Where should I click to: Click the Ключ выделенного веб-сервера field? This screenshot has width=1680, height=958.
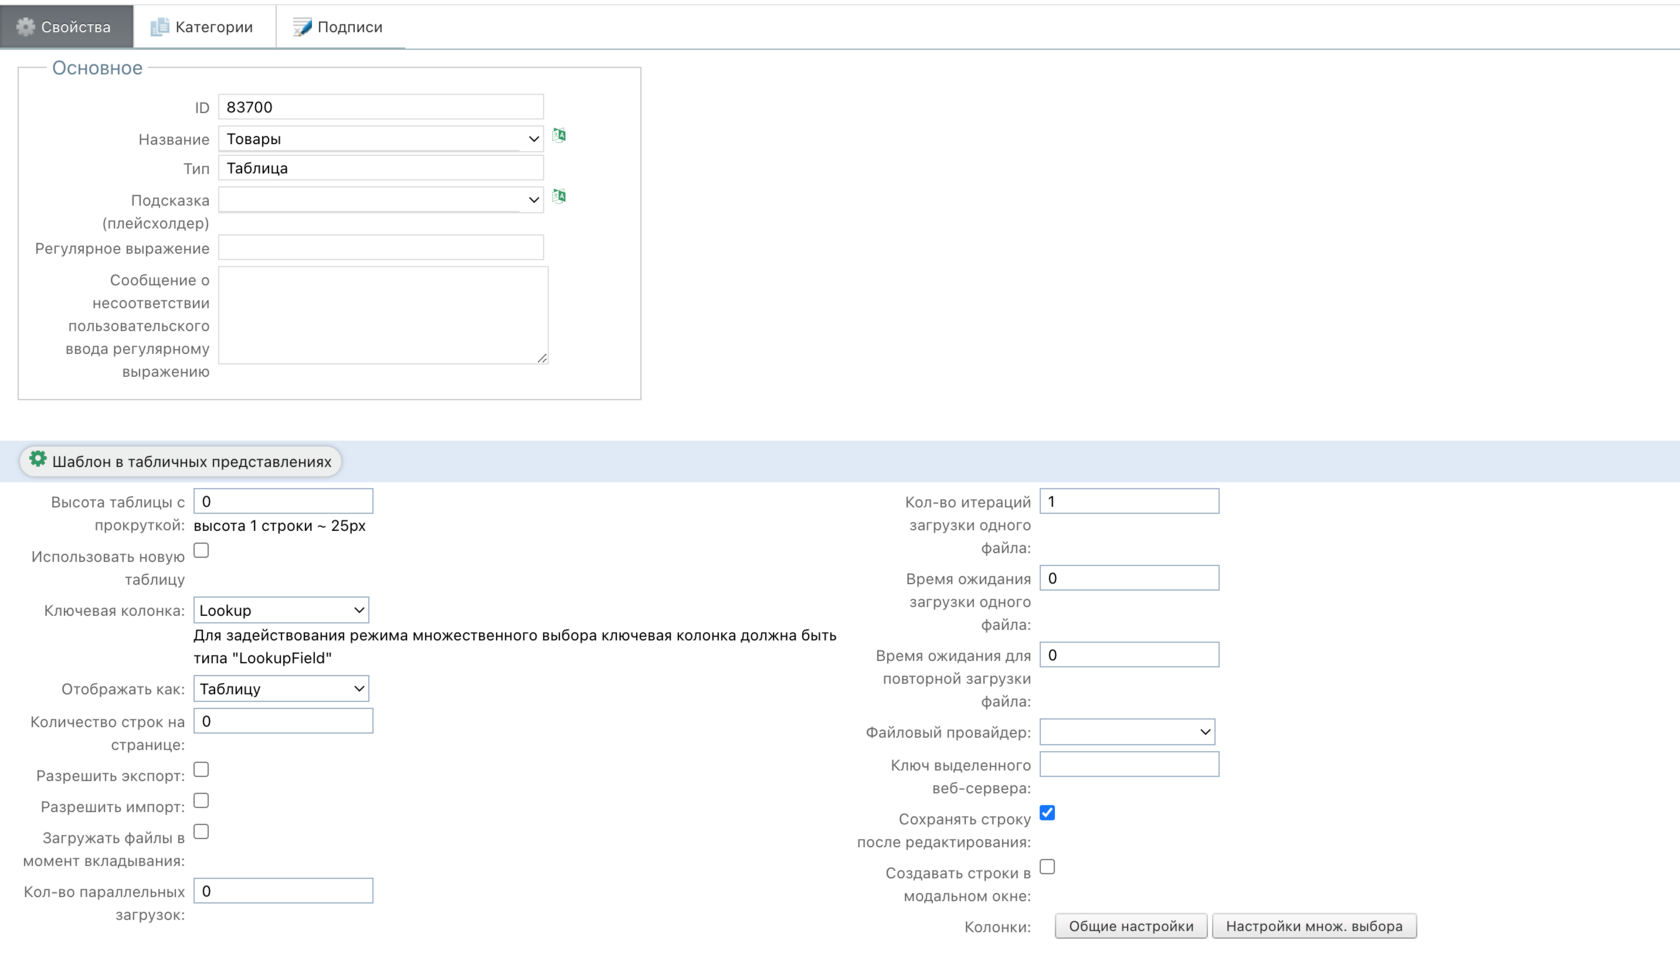pyautogui.click(x=1129, y=765)
